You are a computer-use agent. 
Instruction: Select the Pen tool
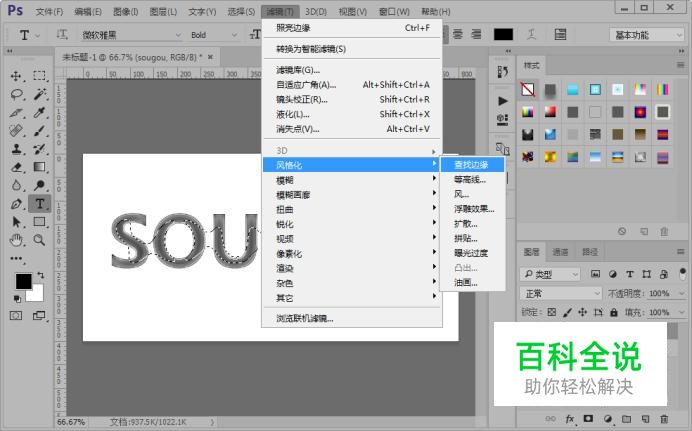pyautogui.click(x=16, y=204)
